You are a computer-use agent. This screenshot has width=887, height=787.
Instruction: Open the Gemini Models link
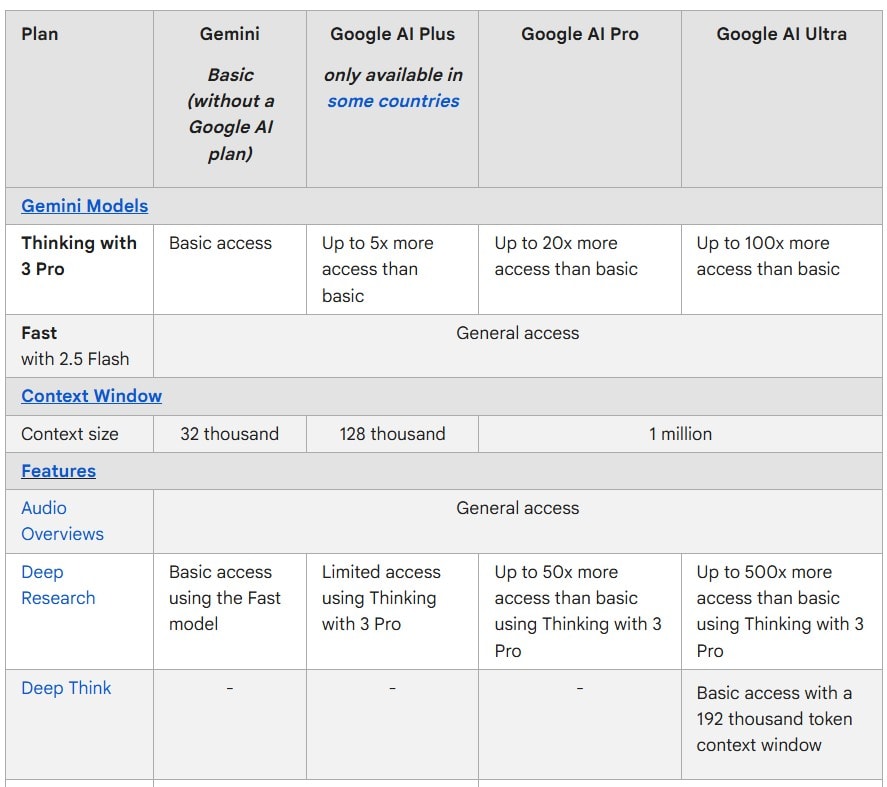[84, 206]
